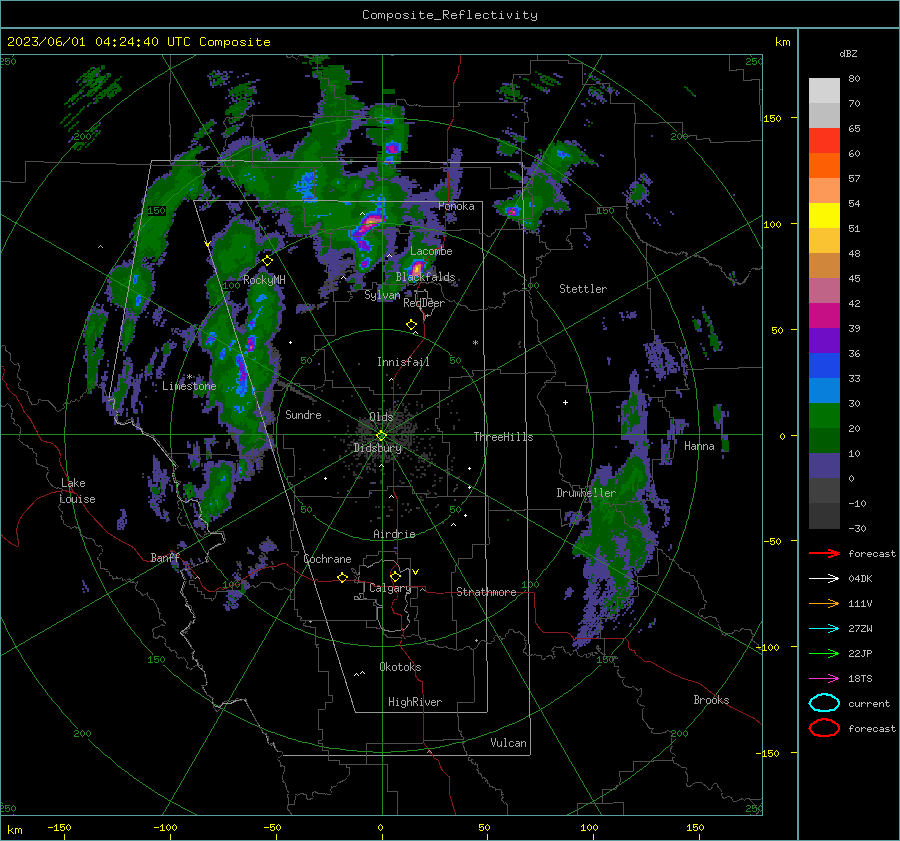Click the Strathmore label
900x841 pixels.
click(486, 592)
